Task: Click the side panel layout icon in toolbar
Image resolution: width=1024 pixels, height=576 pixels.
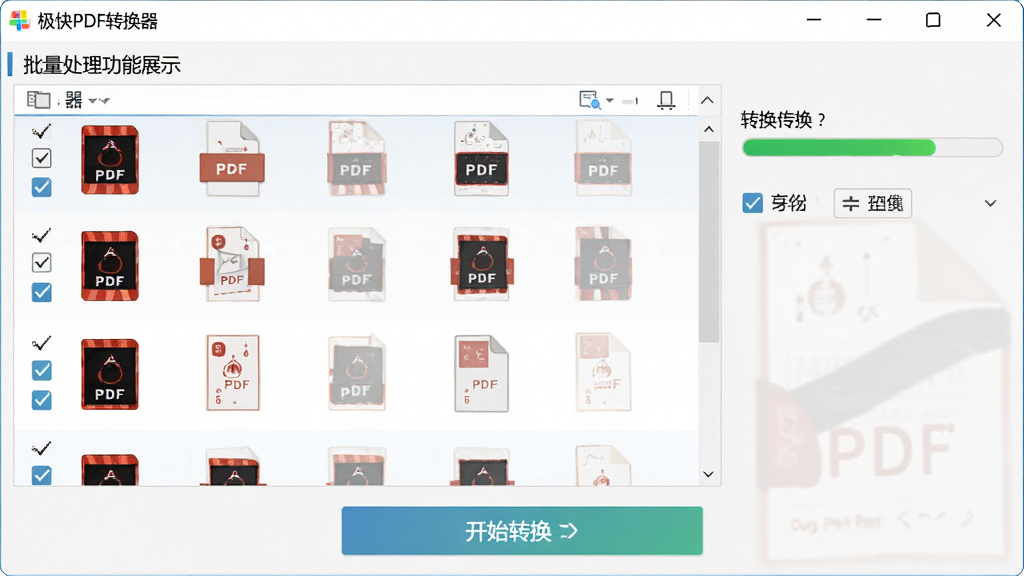Action: tap(39, 100)
